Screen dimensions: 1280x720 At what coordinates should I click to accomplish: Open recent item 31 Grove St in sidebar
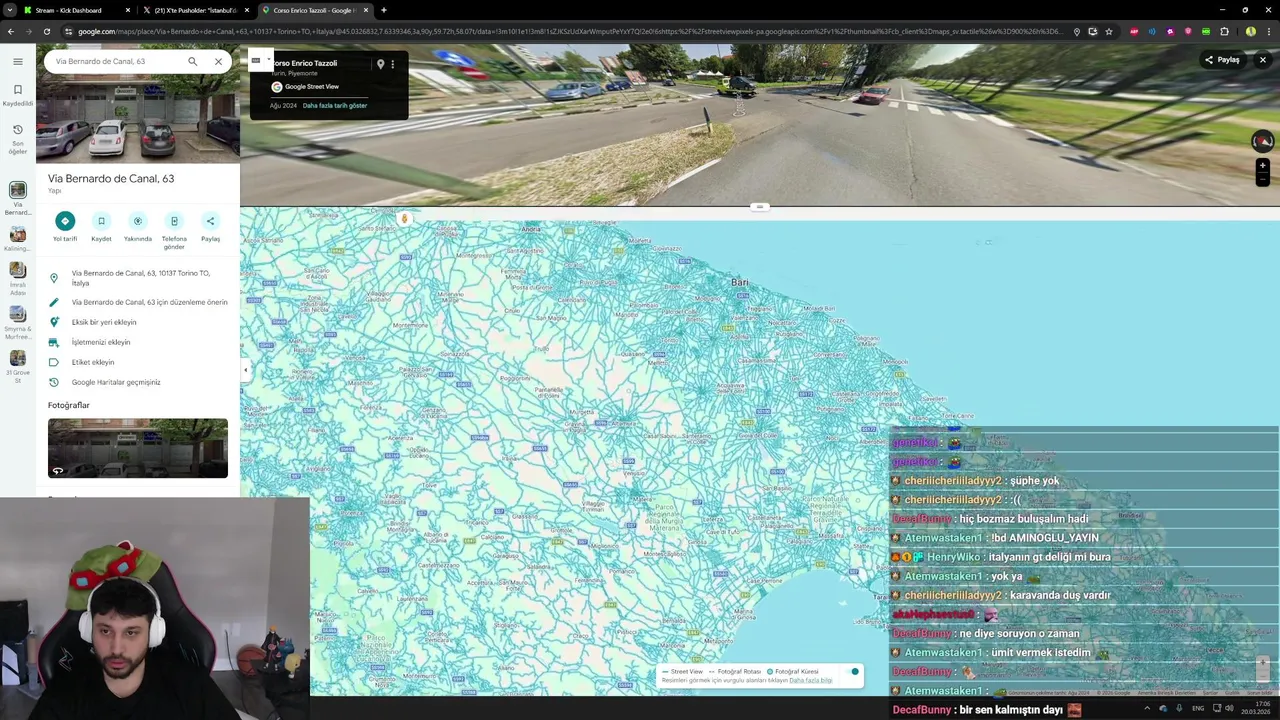pos(18,367)
